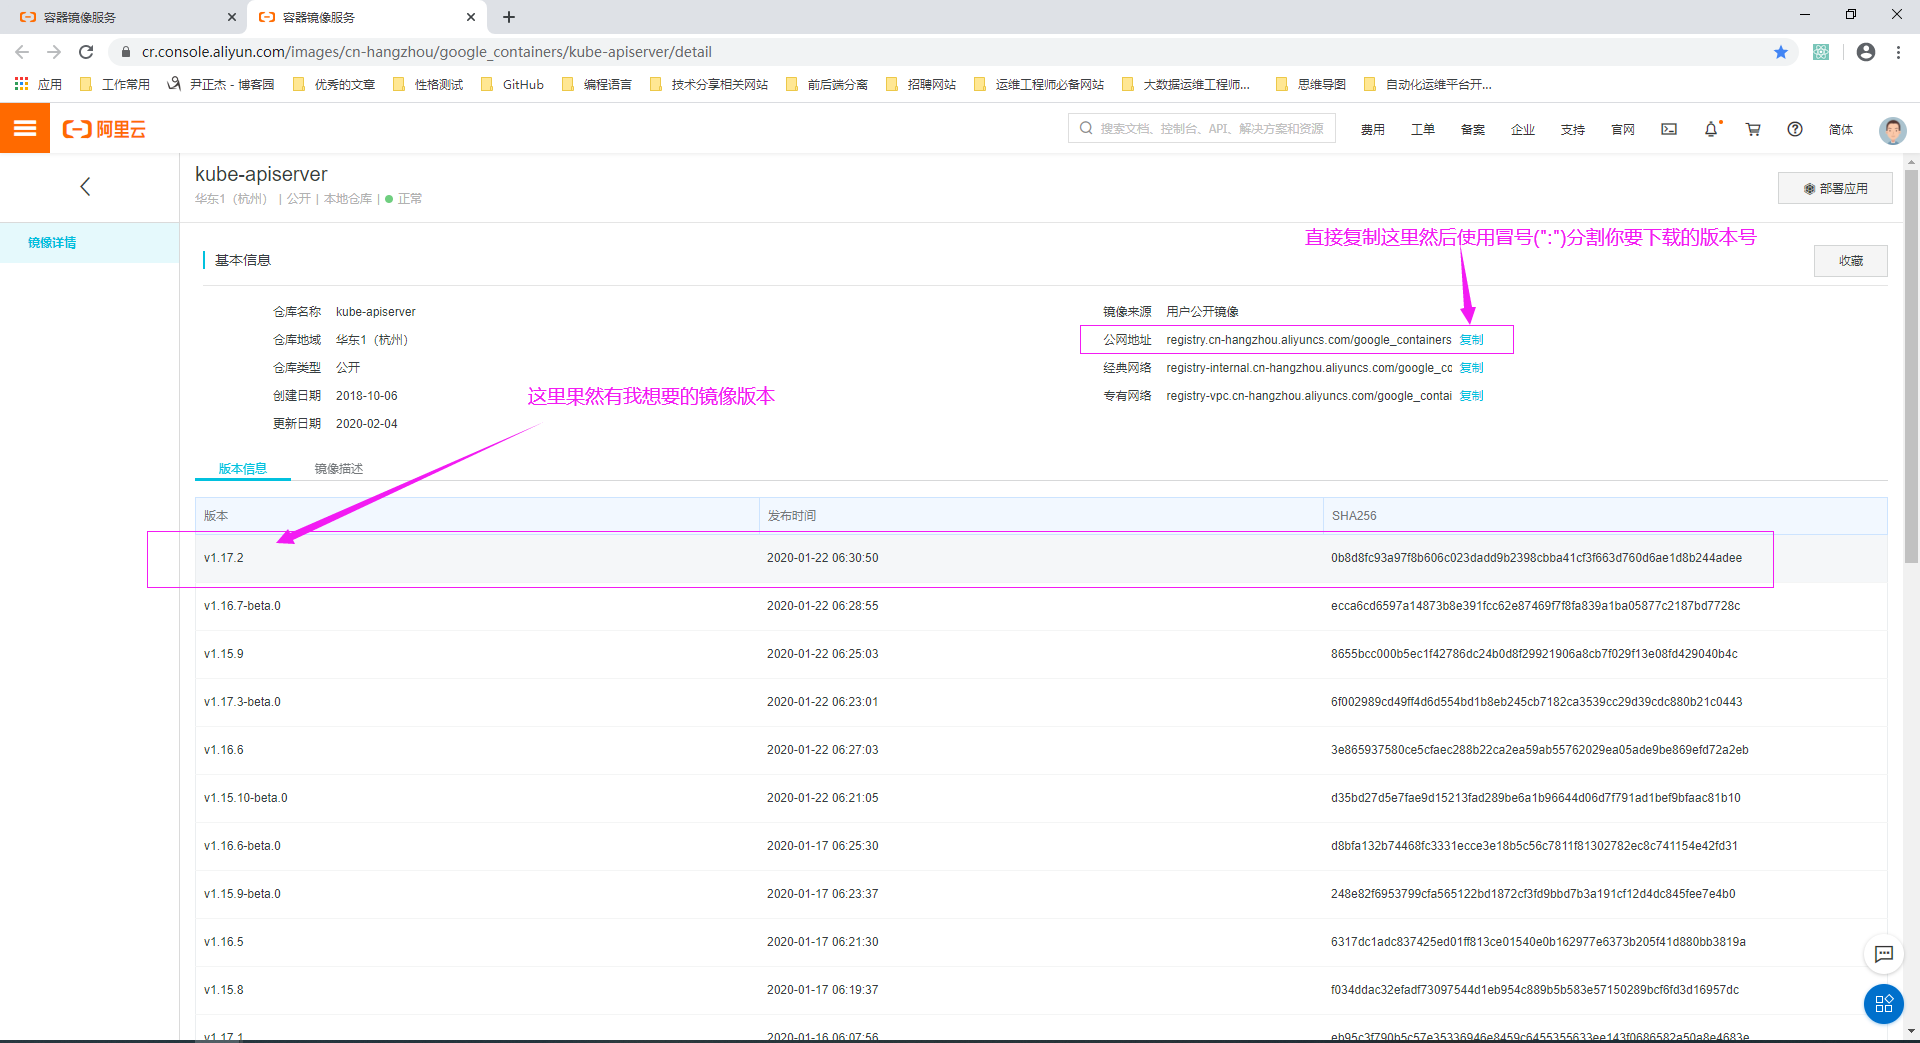This screenshot has width=1920, height=1043.
Task: Focus the console search box
Action: pos(1202,129)
